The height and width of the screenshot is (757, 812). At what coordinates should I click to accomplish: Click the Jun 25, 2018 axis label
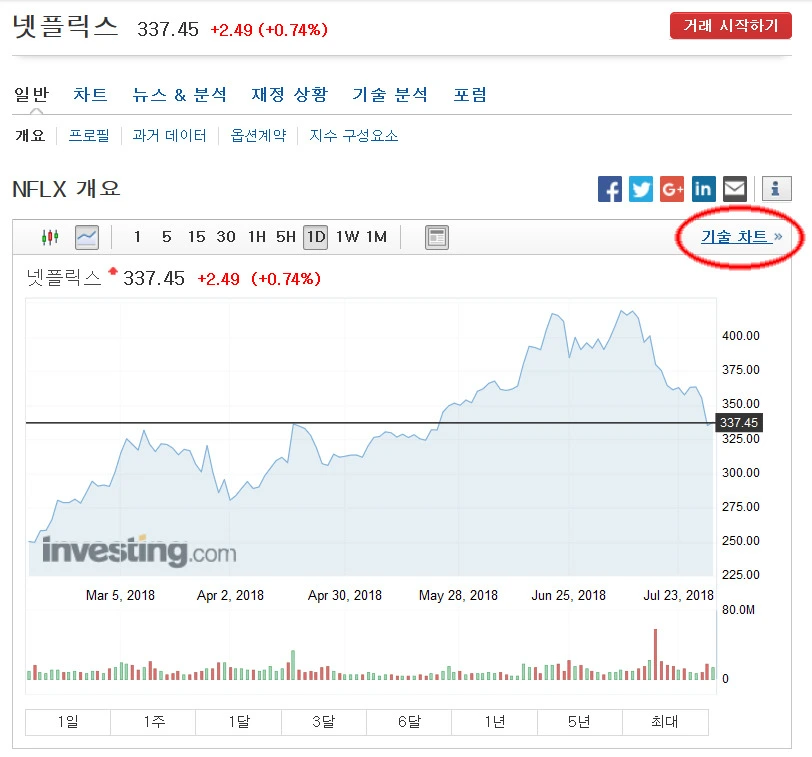(569, 595)
